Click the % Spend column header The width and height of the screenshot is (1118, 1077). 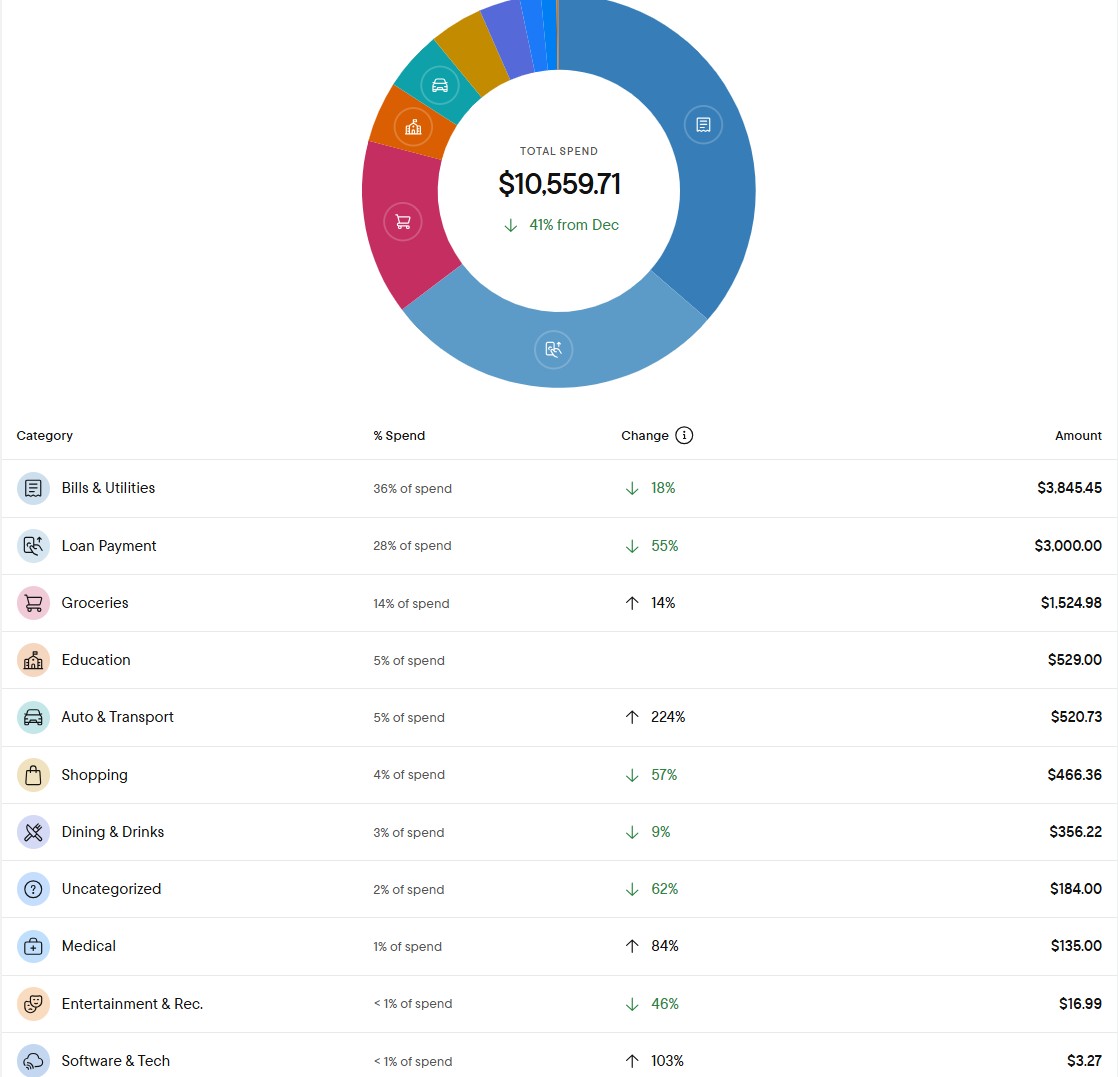pos(399,436)
